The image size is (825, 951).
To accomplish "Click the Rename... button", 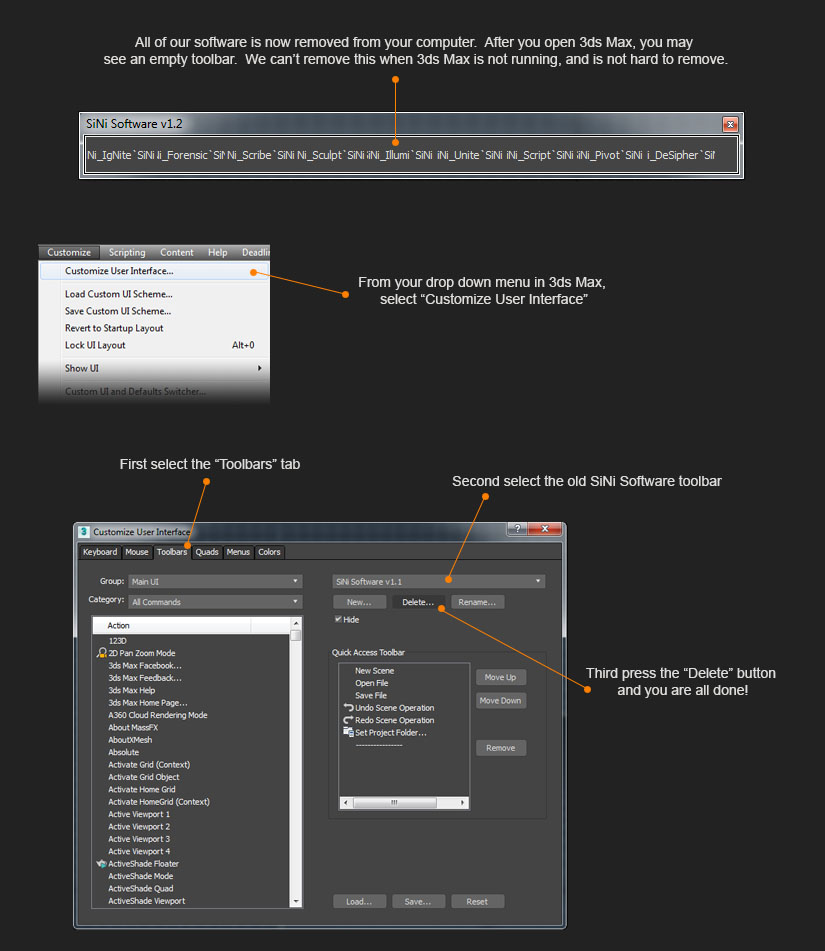I will tap(477, 602).
